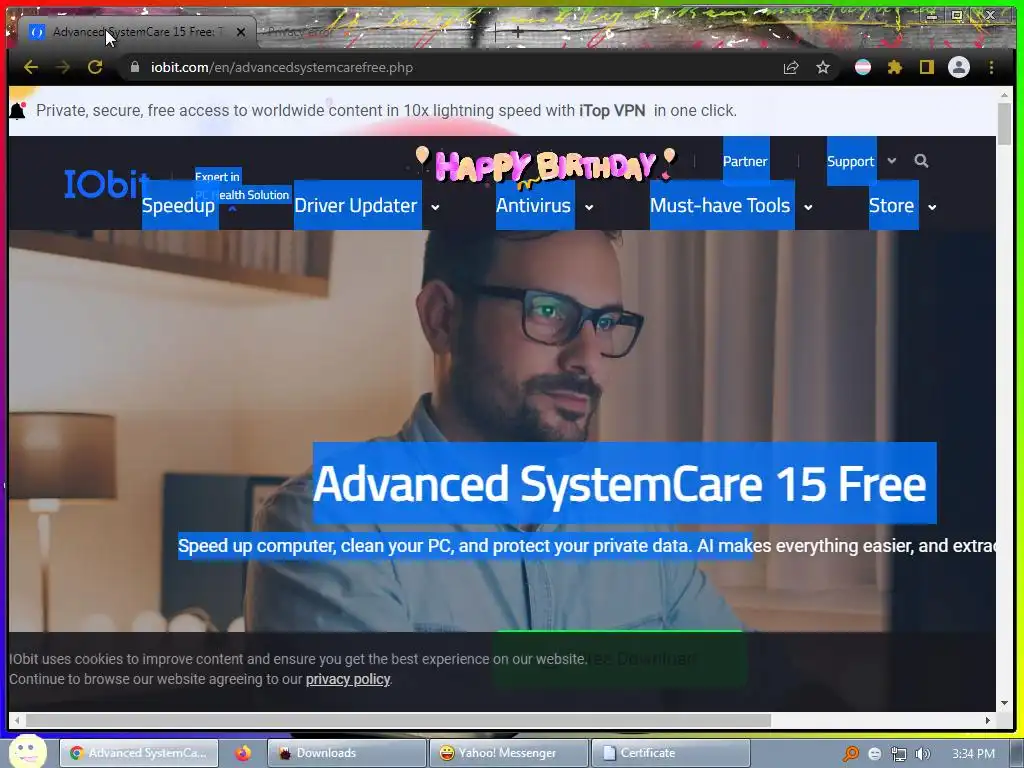Open the iTop VPN link
The width and height of the screenshot is (1024, 768).
[612, 110]
